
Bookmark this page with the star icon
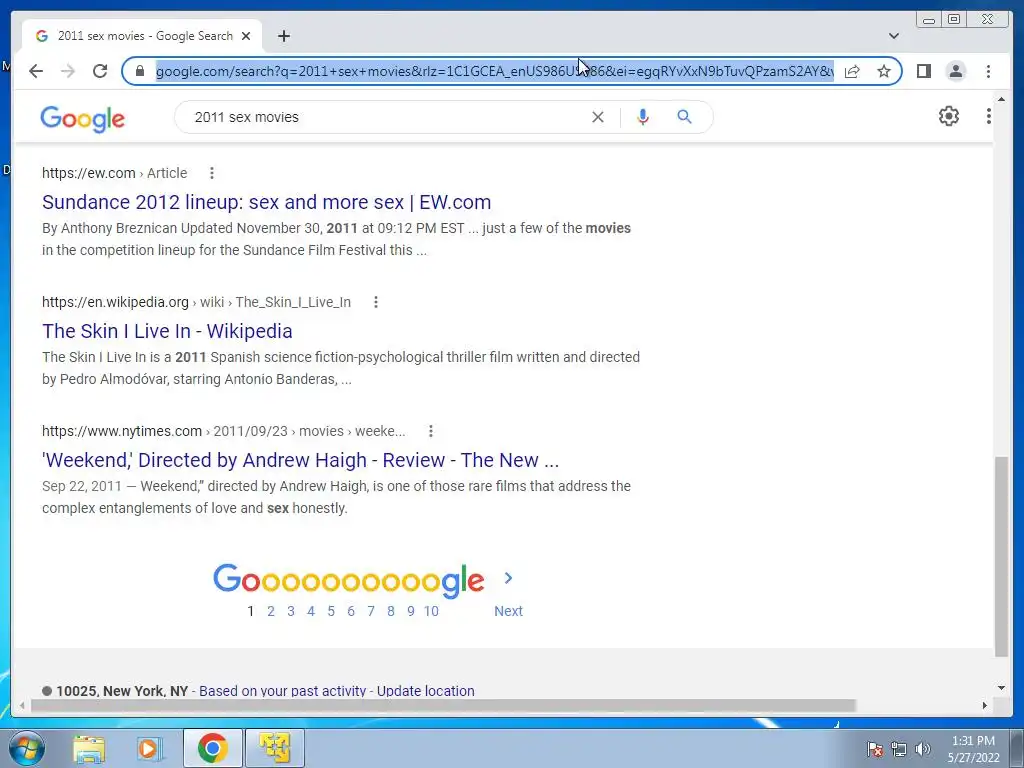884,71
